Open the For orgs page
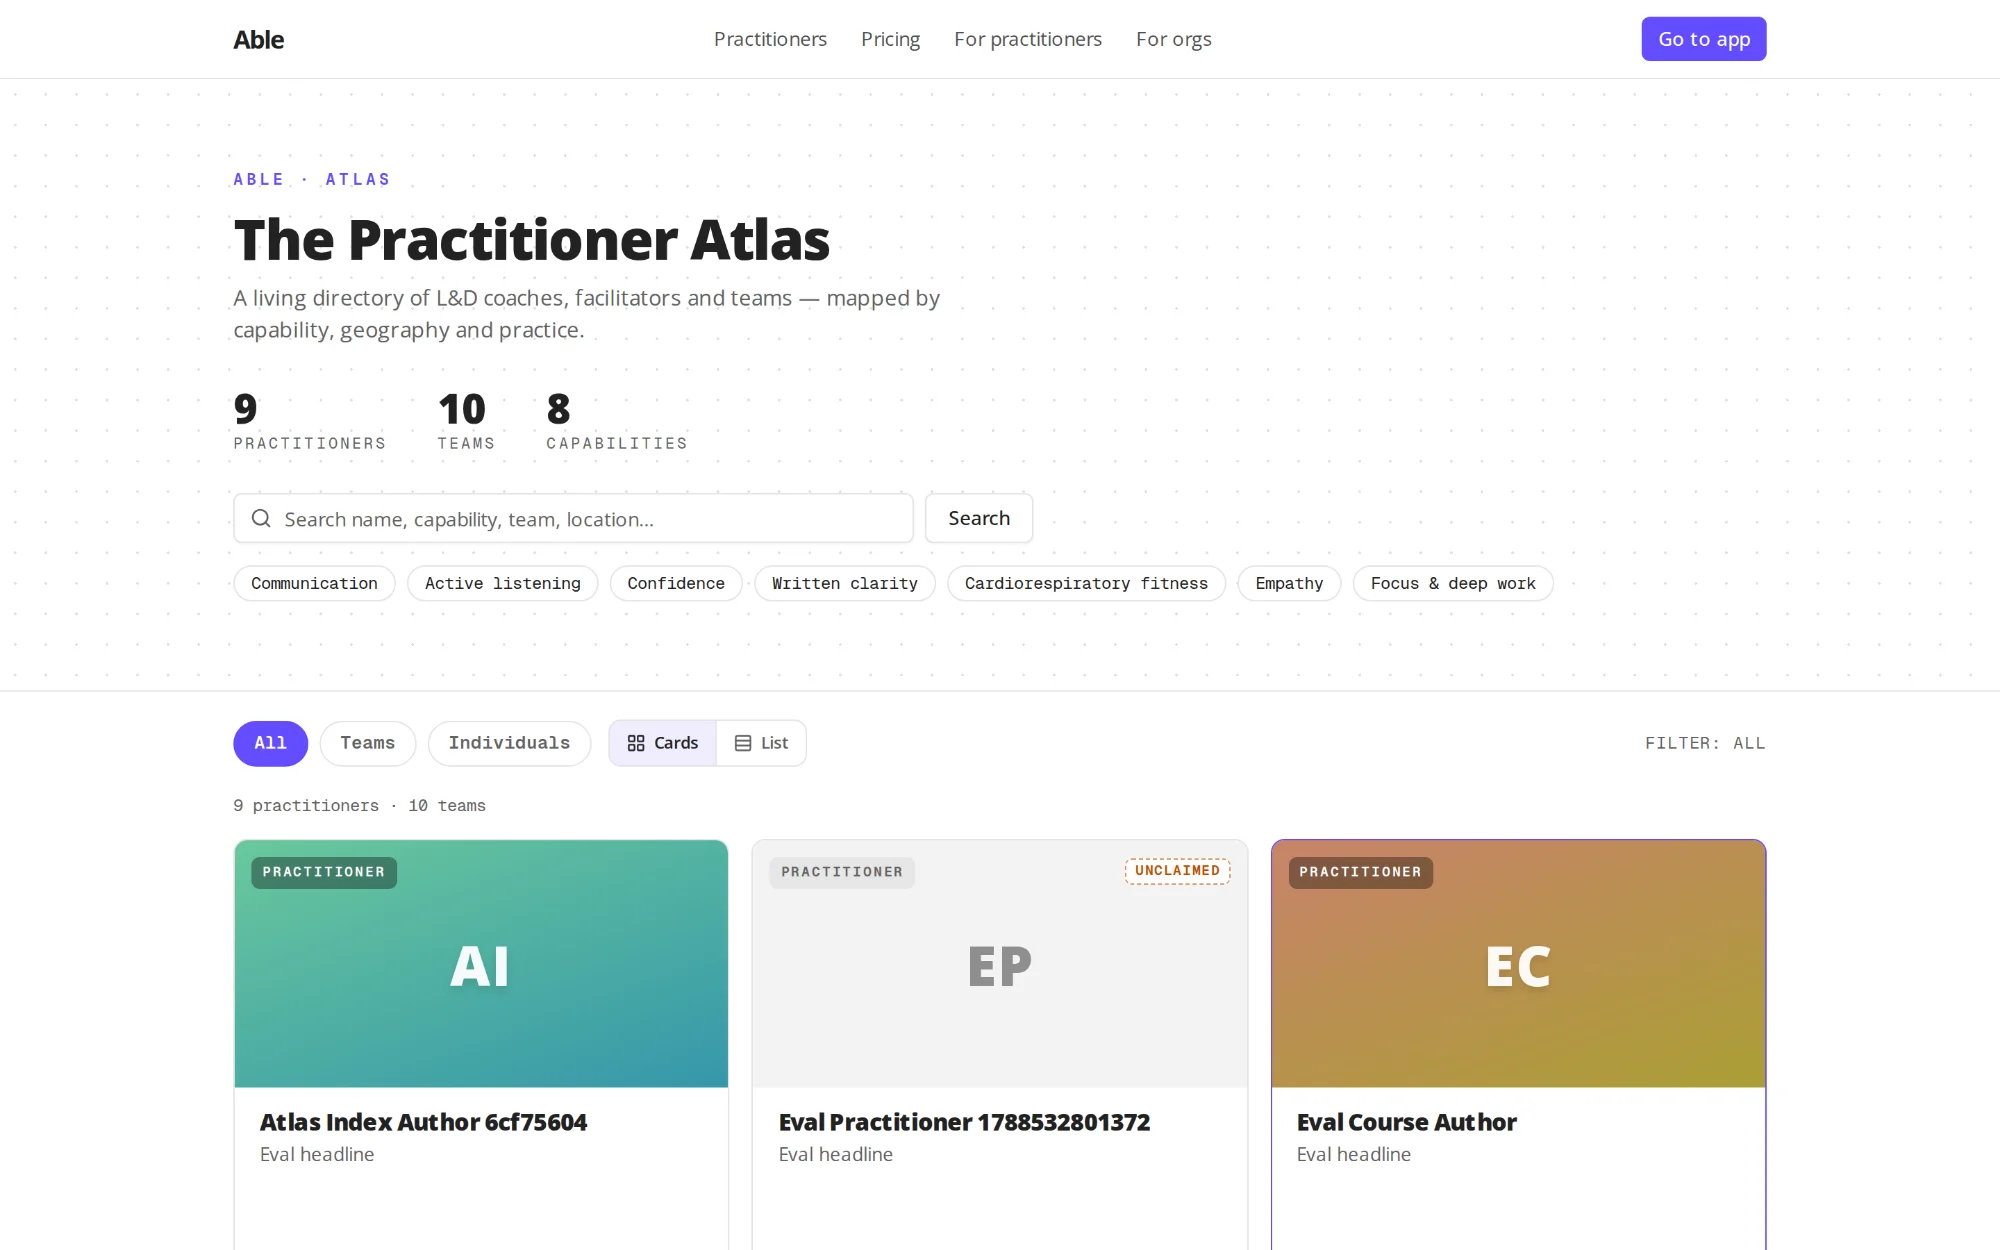The width and height of the screenshot is (2000, 1250). pos(1173,39)
